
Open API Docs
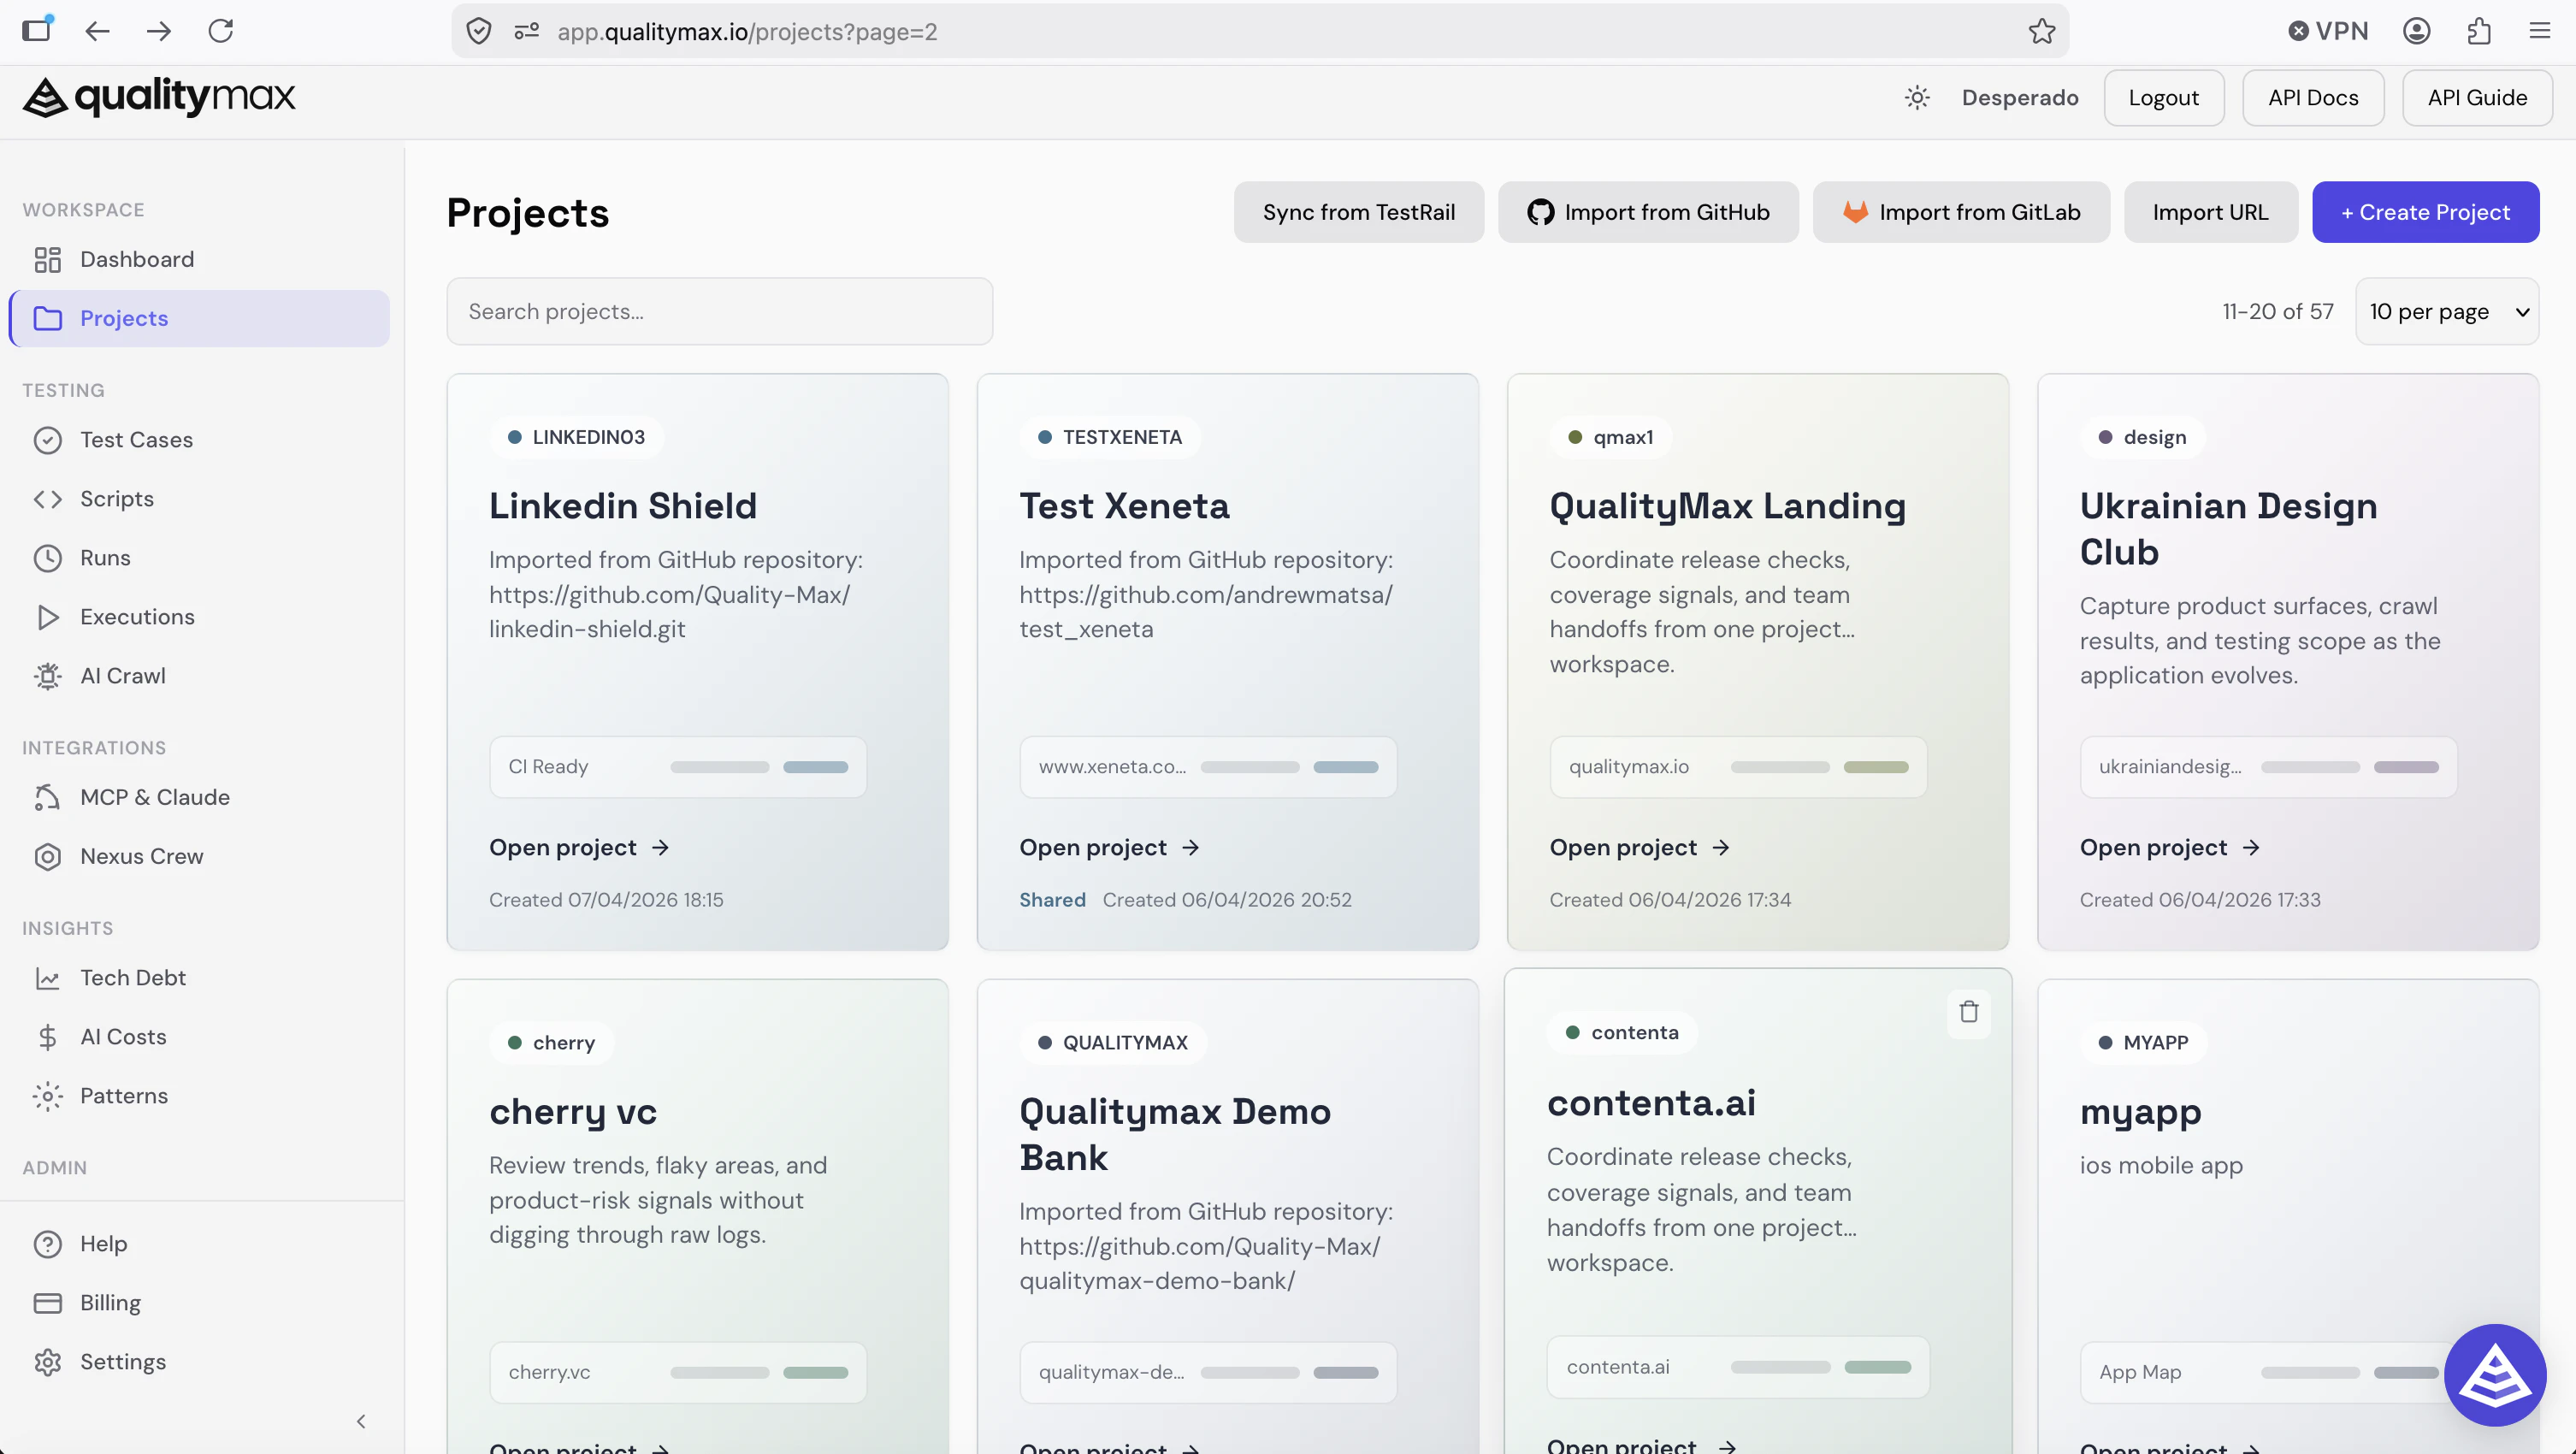2313,98
